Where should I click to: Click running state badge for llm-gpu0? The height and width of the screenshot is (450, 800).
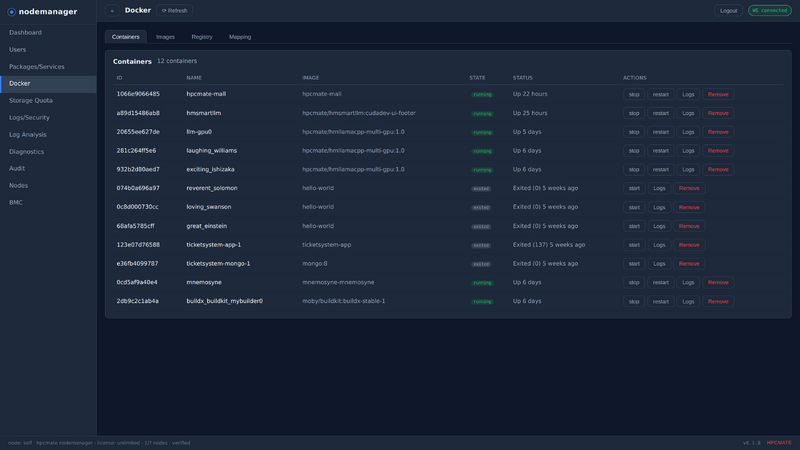tap(482, 132)
